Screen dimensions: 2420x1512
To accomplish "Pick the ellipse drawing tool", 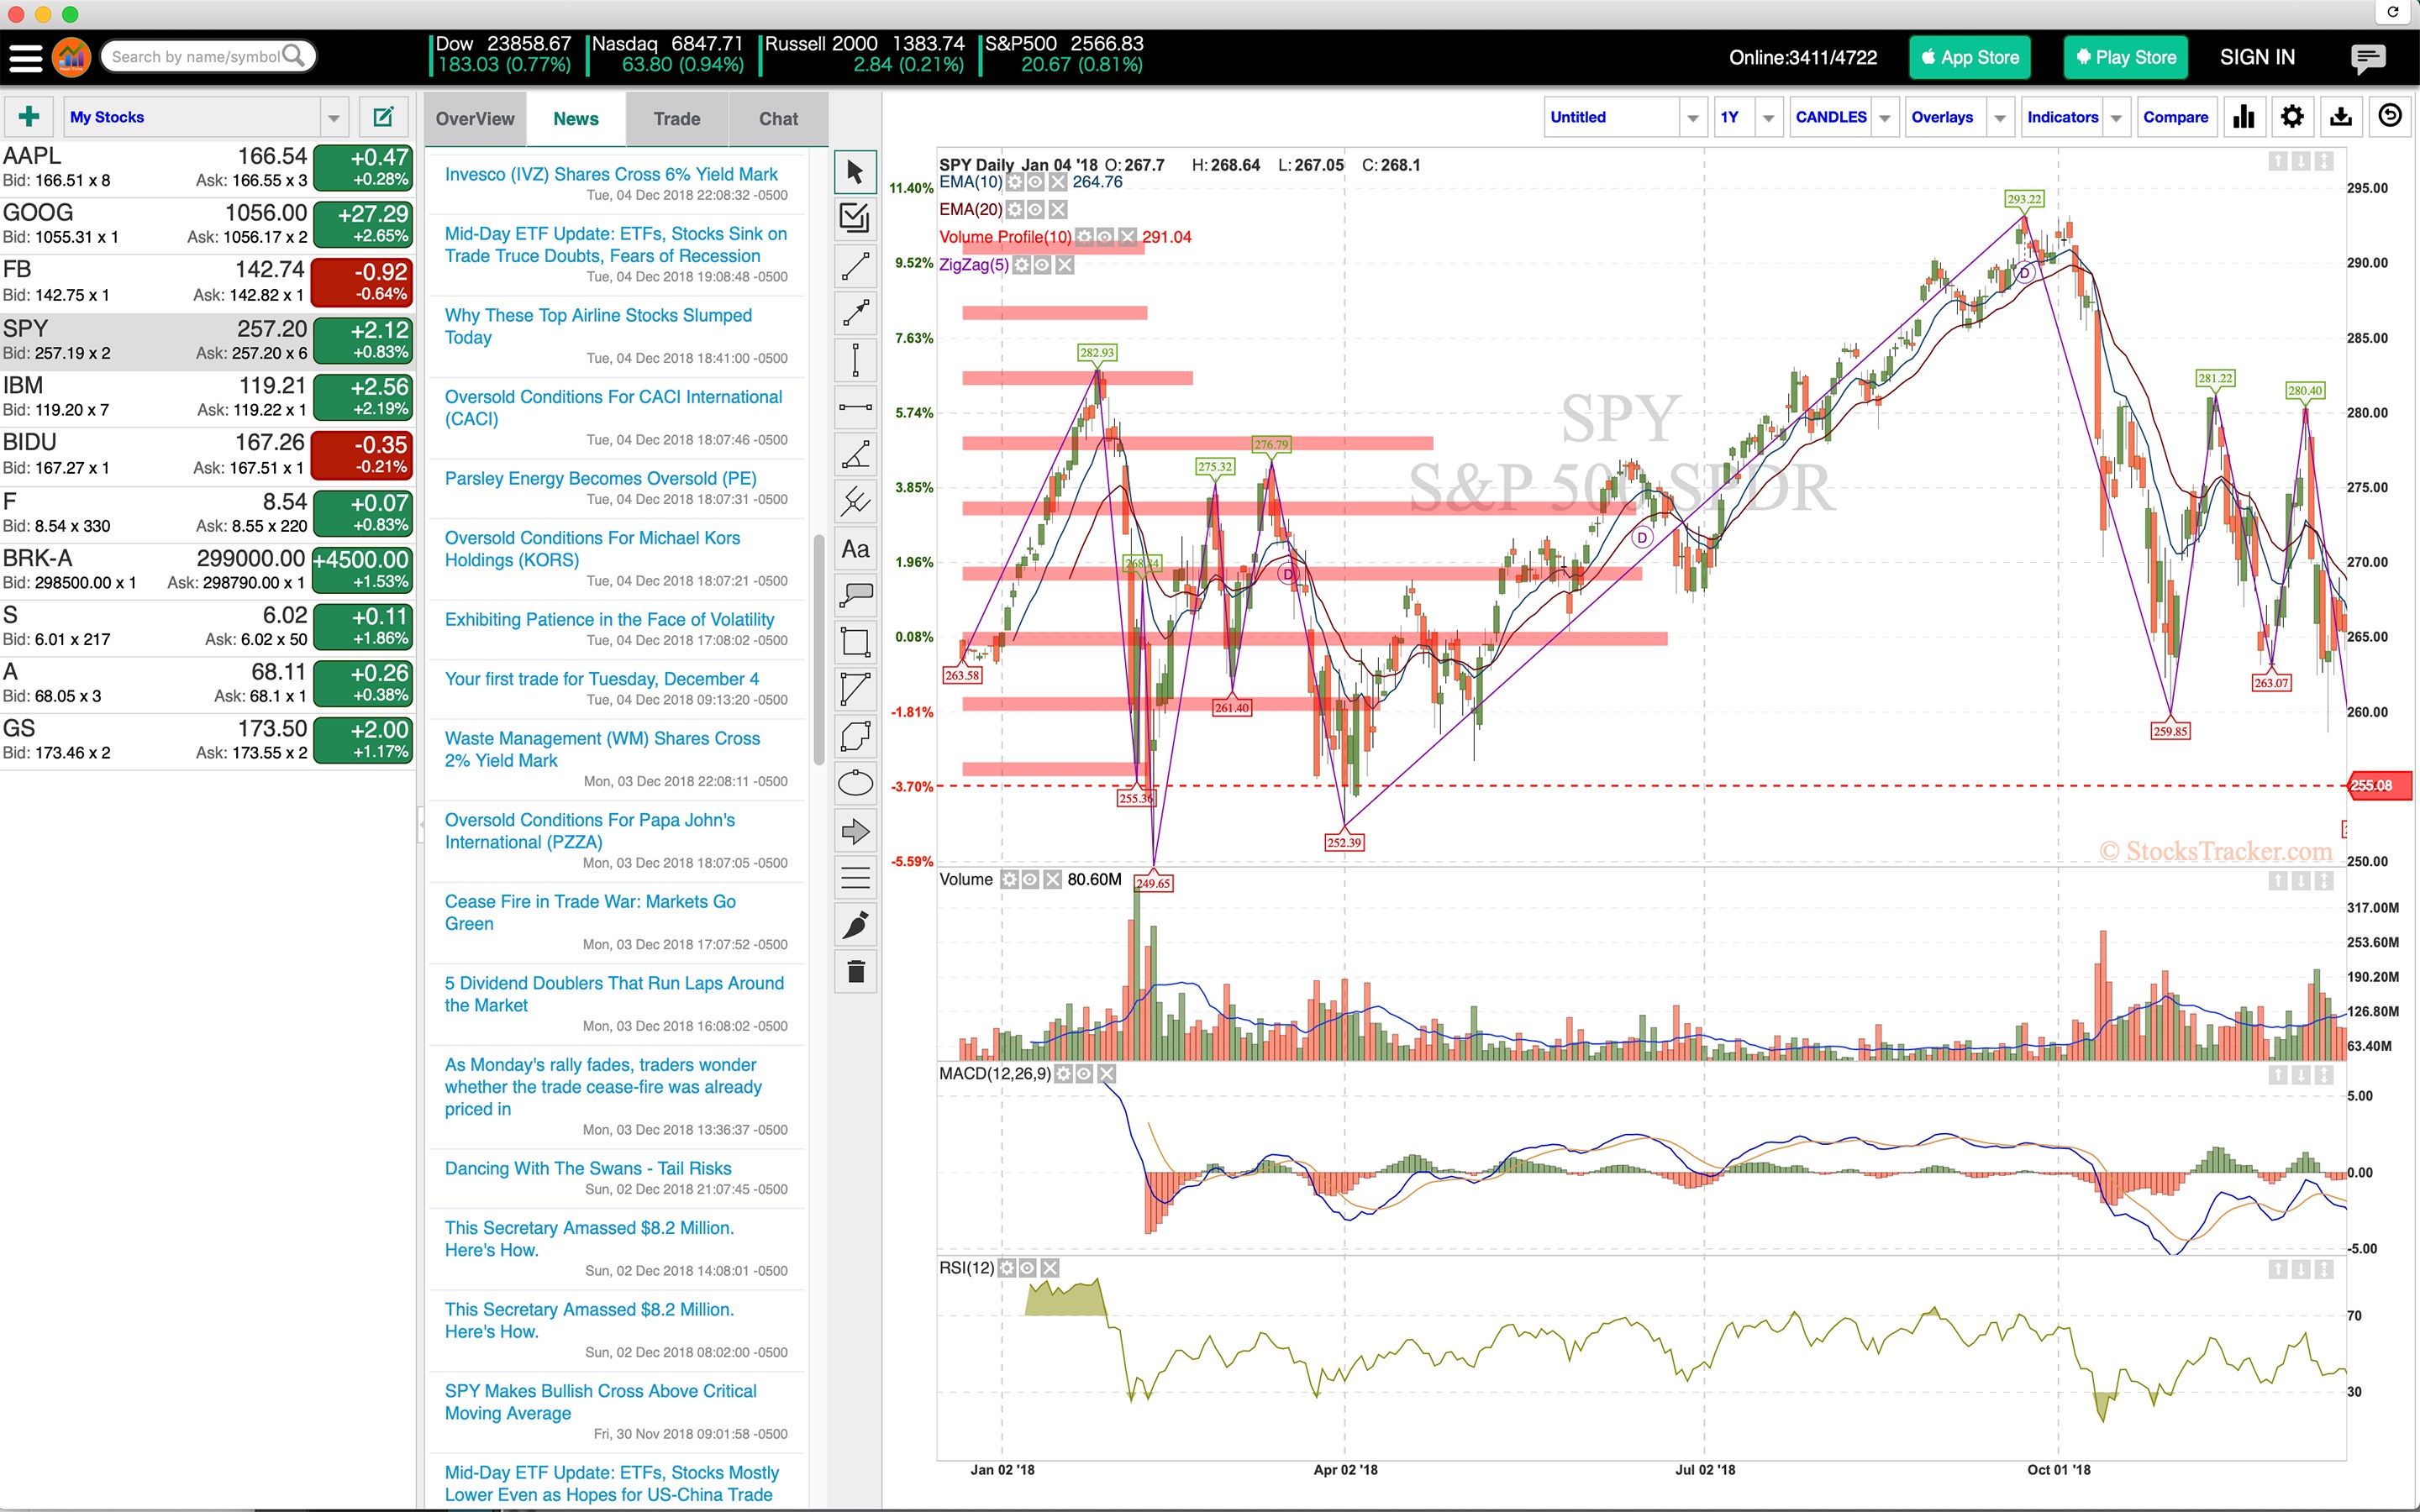I will (x=855, y=784).
